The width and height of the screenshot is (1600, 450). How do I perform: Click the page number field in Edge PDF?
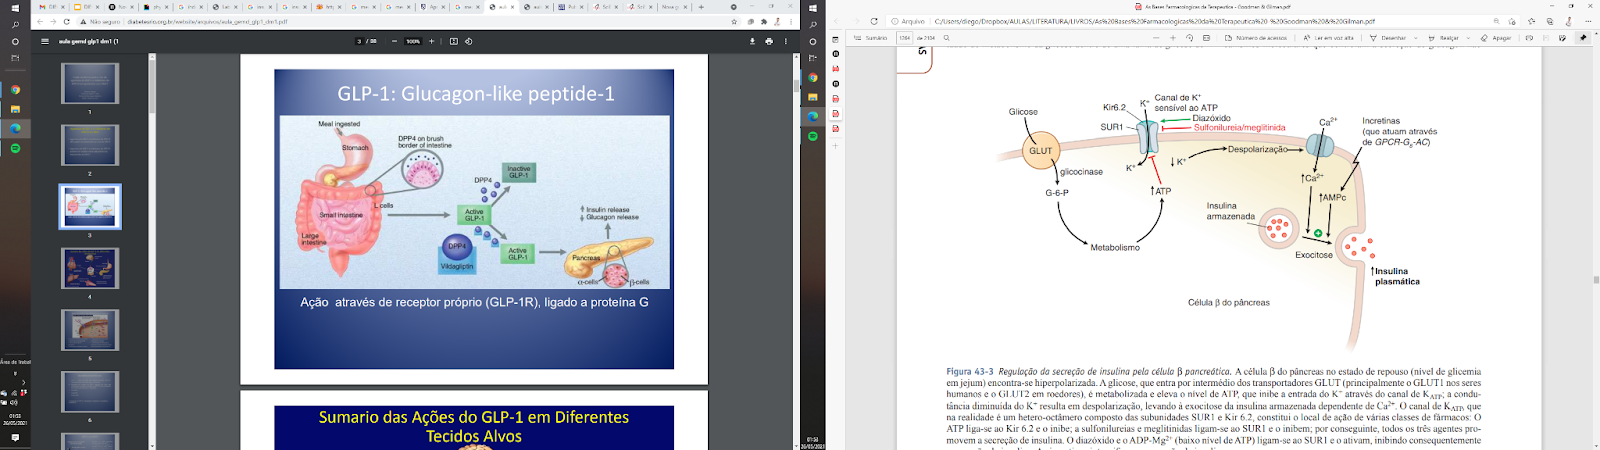(905, 38)
